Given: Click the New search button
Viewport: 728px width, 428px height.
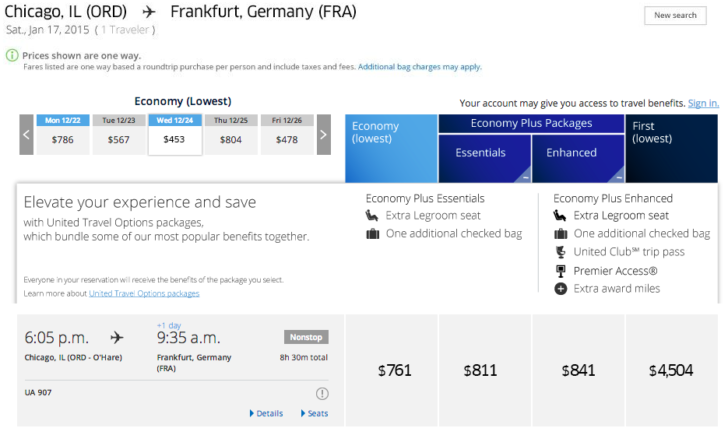Looking at the screenshot, I should tap(675, 15).
